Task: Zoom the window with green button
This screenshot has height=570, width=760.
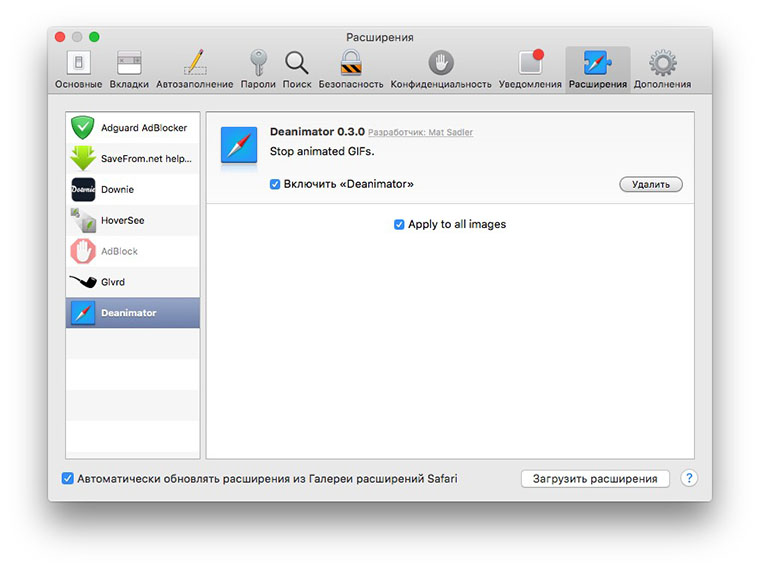Action: tap(94, 37)
